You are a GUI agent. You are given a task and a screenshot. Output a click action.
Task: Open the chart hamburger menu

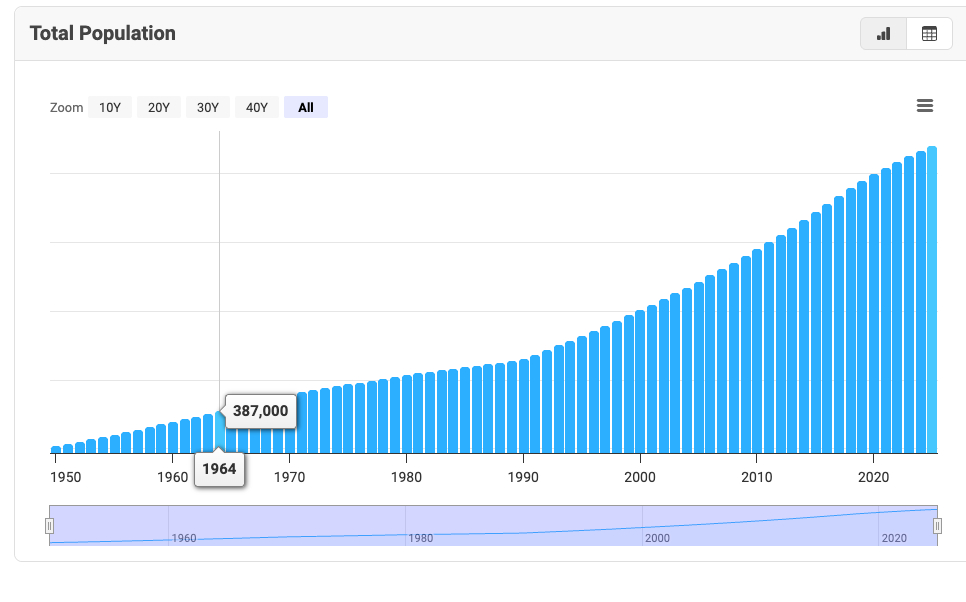925,106
